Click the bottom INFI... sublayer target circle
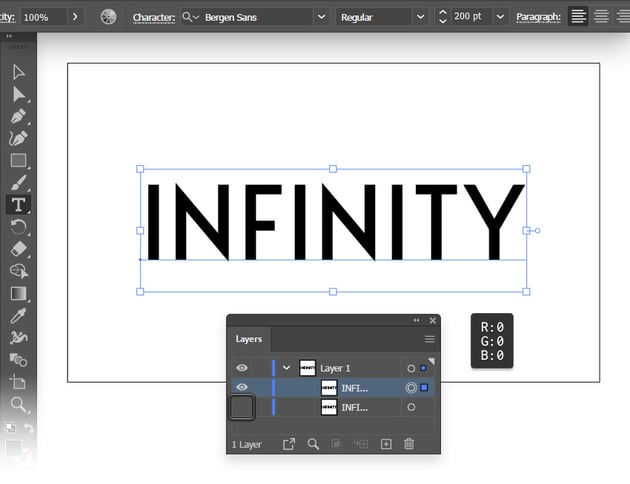The height and width of the screenshot is (484, 630). click(x=411, y=407)
